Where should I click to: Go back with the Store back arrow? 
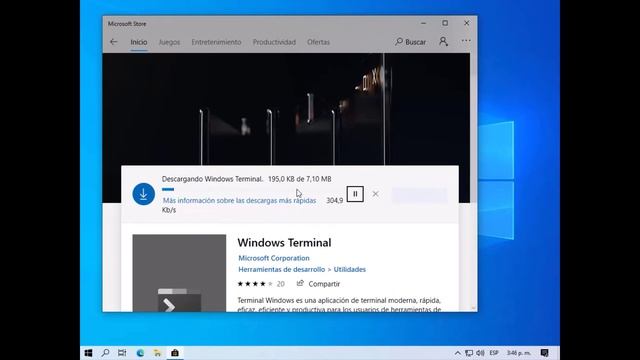(113, 42)
